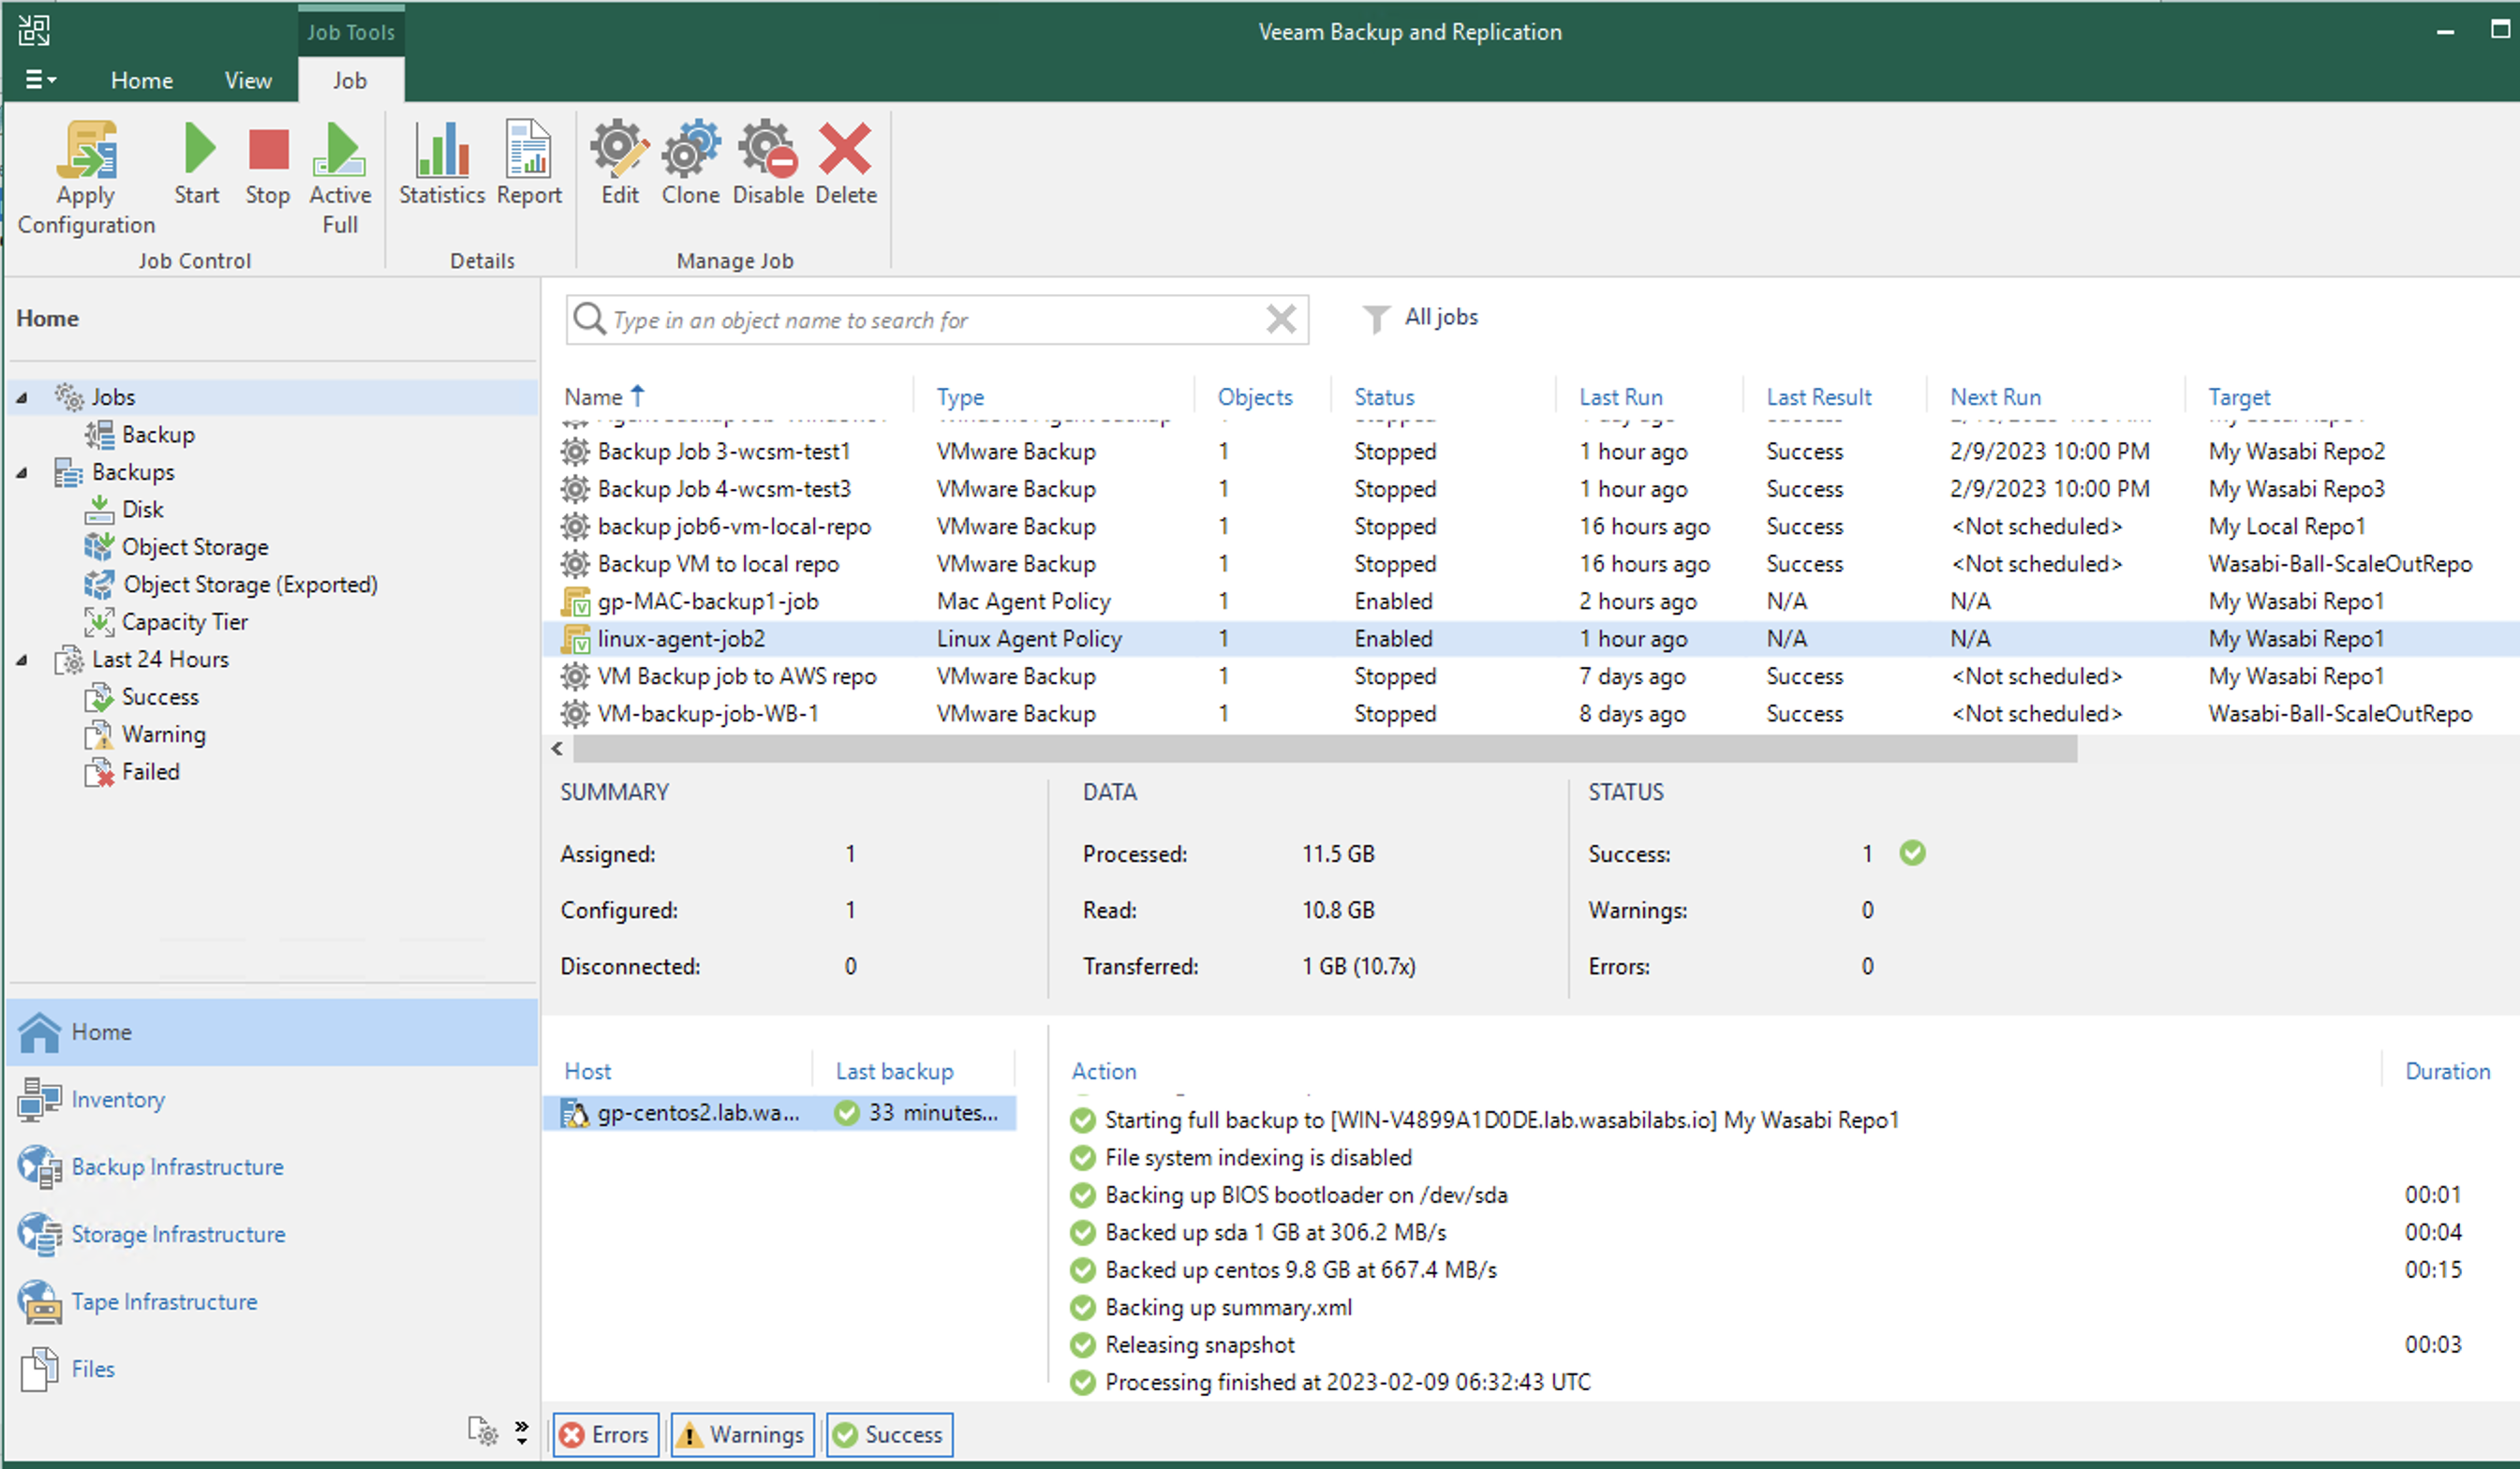Toggle the Errors filter
The image size is (2520, 1469).
pyautogui.click(x=606, y=1435)
